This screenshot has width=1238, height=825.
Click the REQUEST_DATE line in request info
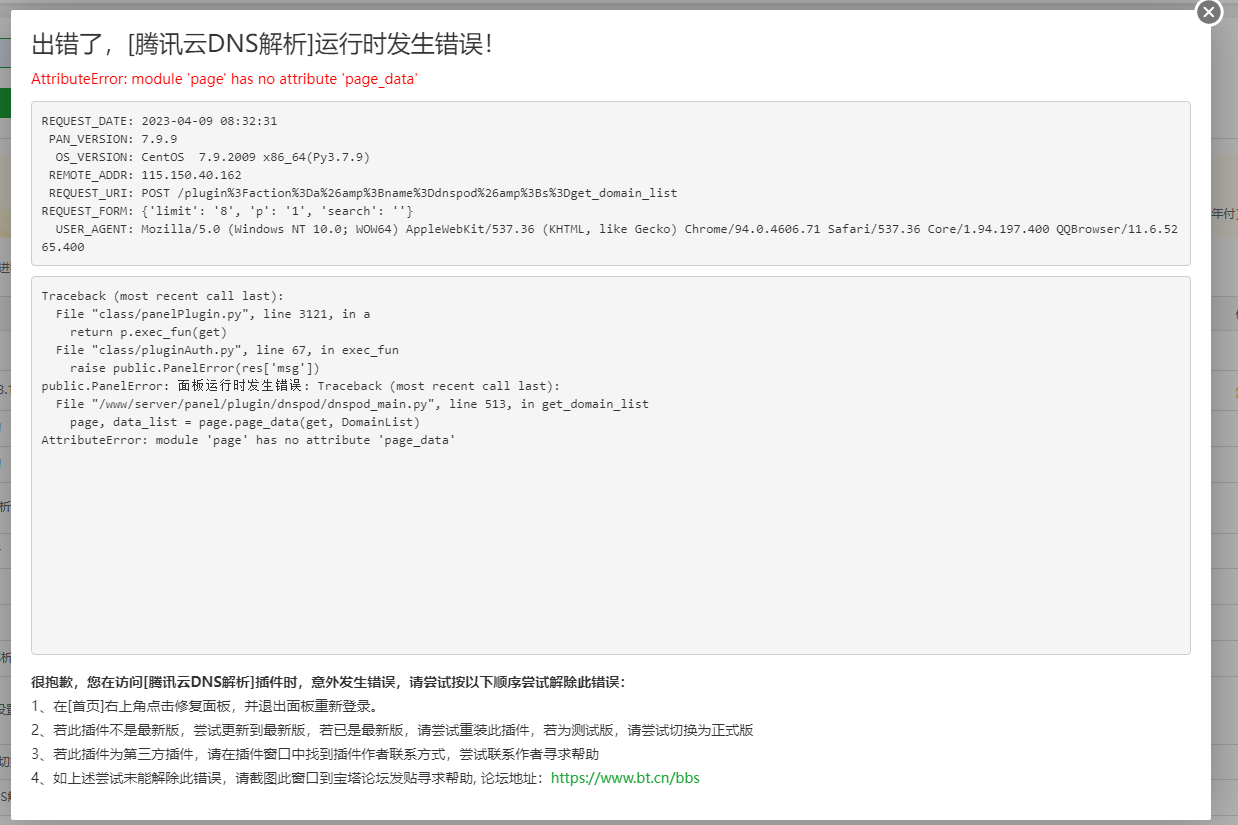point(160,121)
